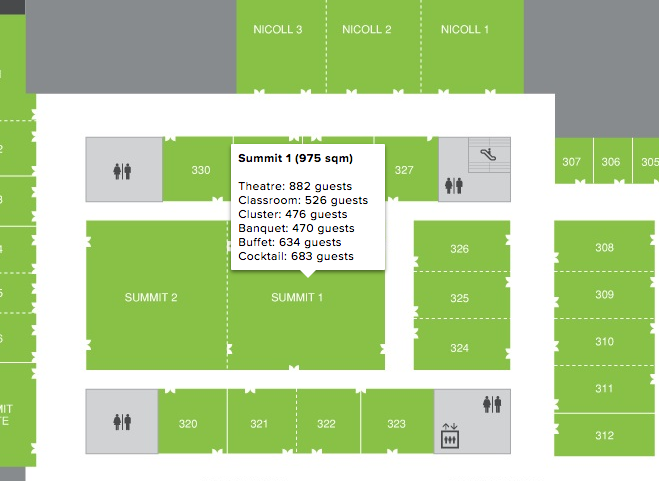Click 'Buffet: 634 guests' in tooltip
659x481 pixels.
[x=290, y=242]
